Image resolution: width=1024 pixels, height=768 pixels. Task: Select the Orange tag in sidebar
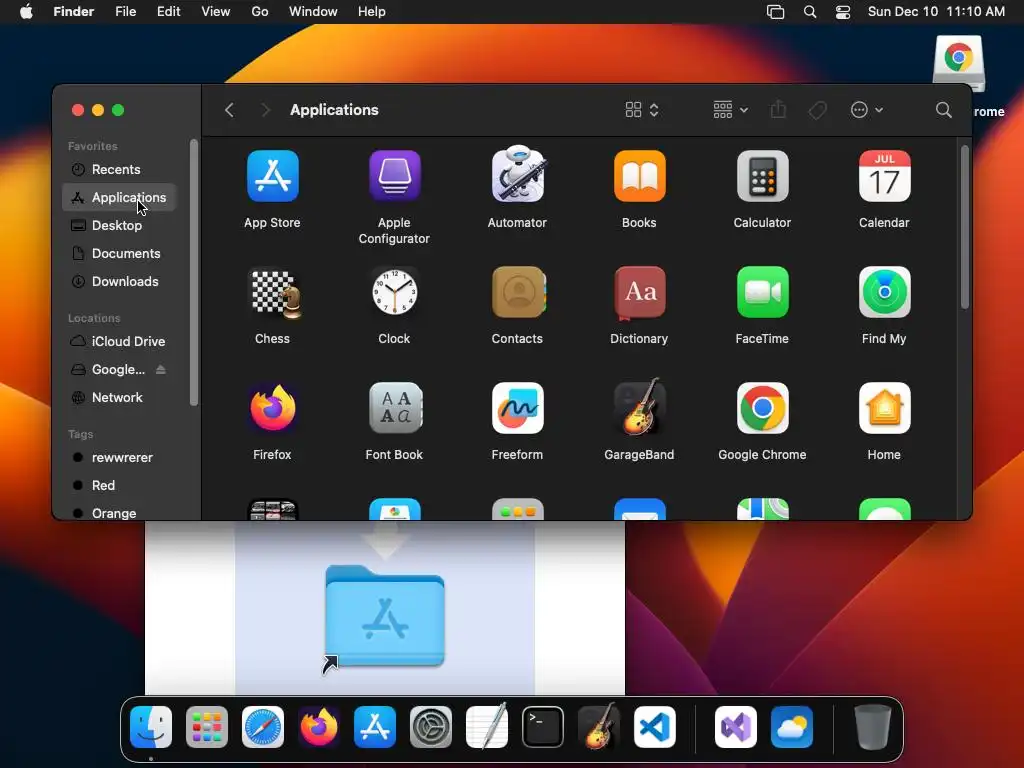tap(119, 513)
